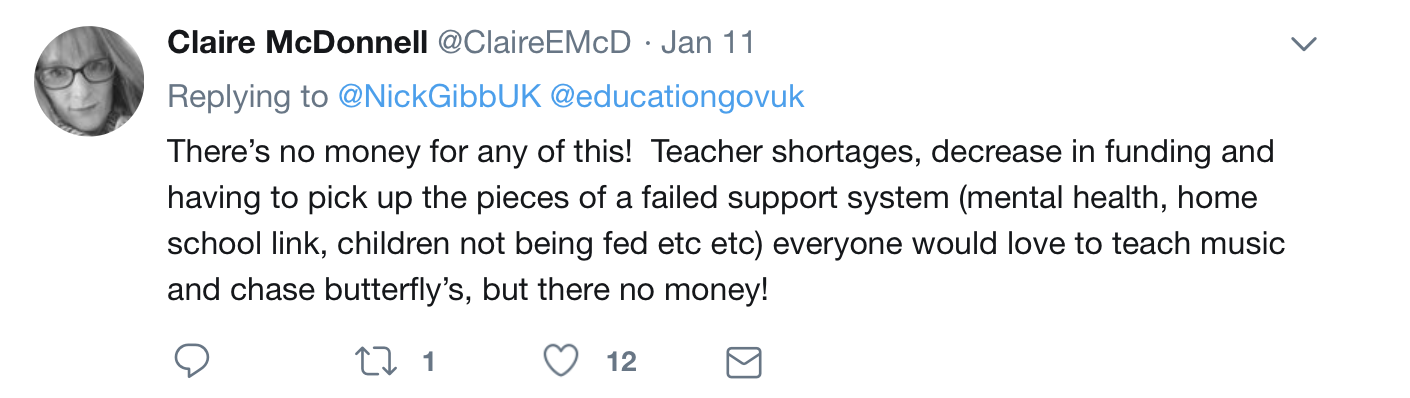This screenshot has width=1410, height=398.
Task: Retweet this tweet using the arrows icon
Action: pyautogui.click(x=377, y=361)
